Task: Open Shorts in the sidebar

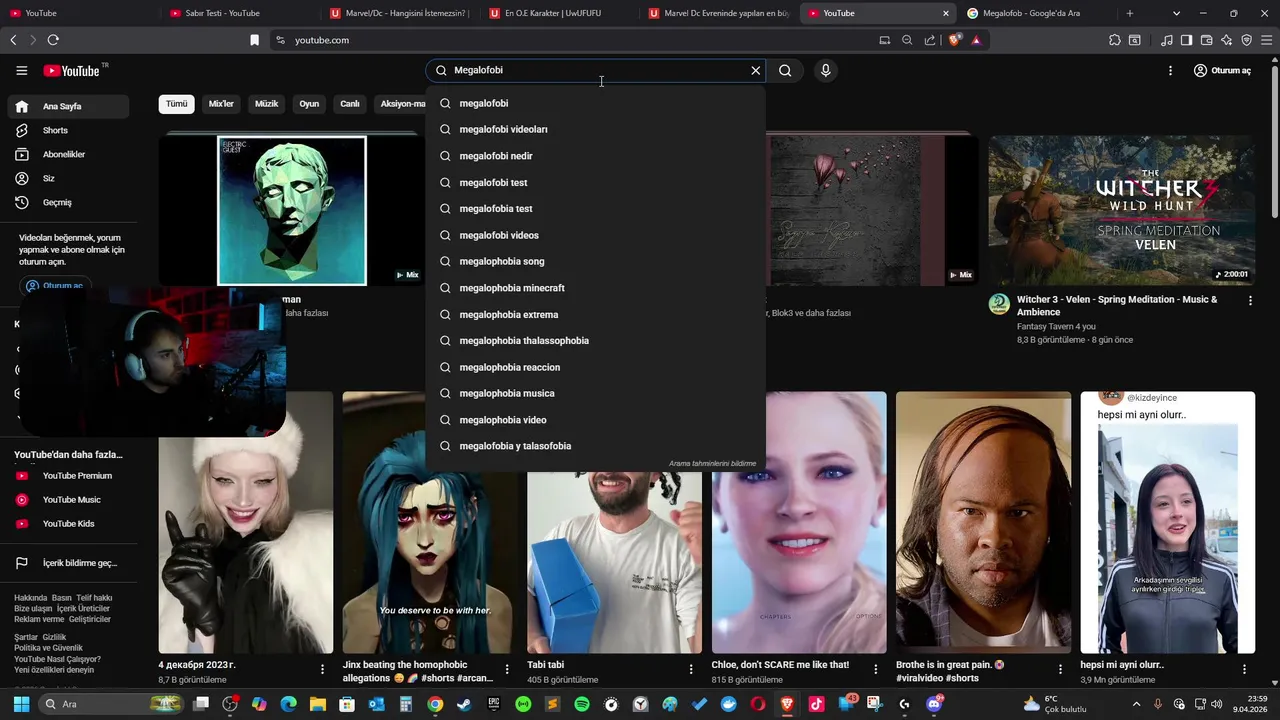Action: (x=68, y=130)
